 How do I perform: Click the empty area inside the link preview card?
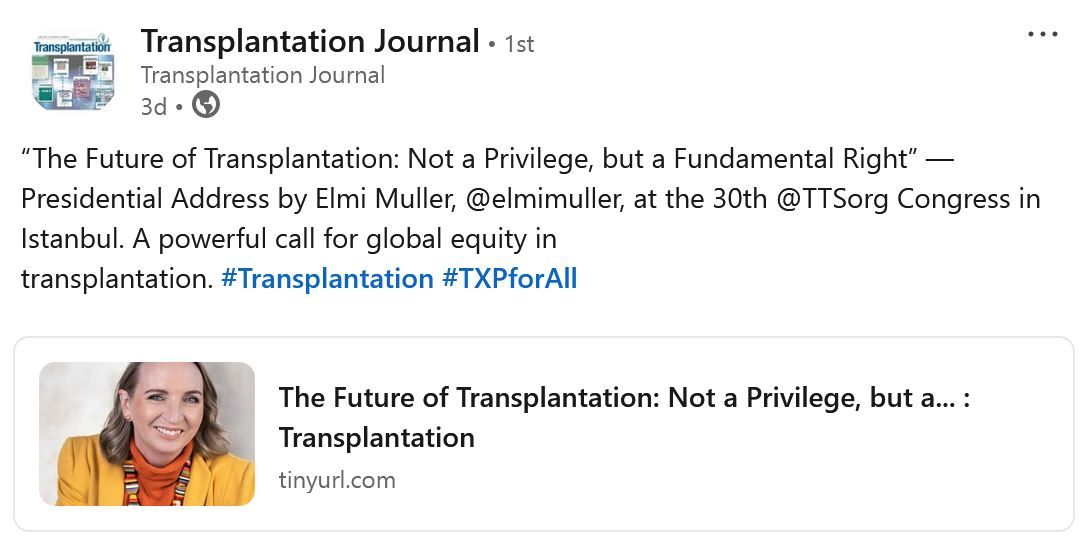[x=765, y=480]
